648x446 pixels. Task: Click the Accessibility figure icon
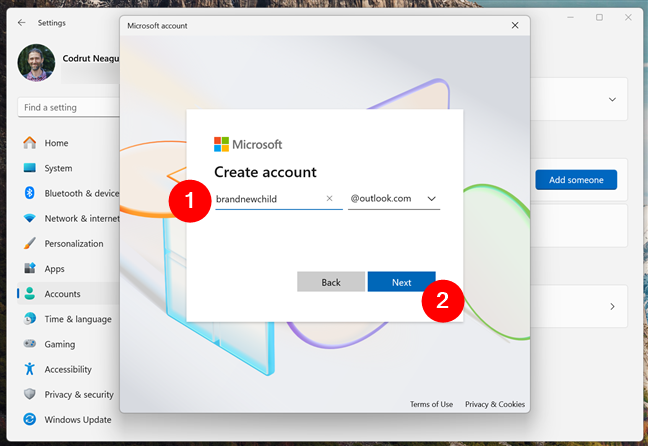(x=29, y=369)
